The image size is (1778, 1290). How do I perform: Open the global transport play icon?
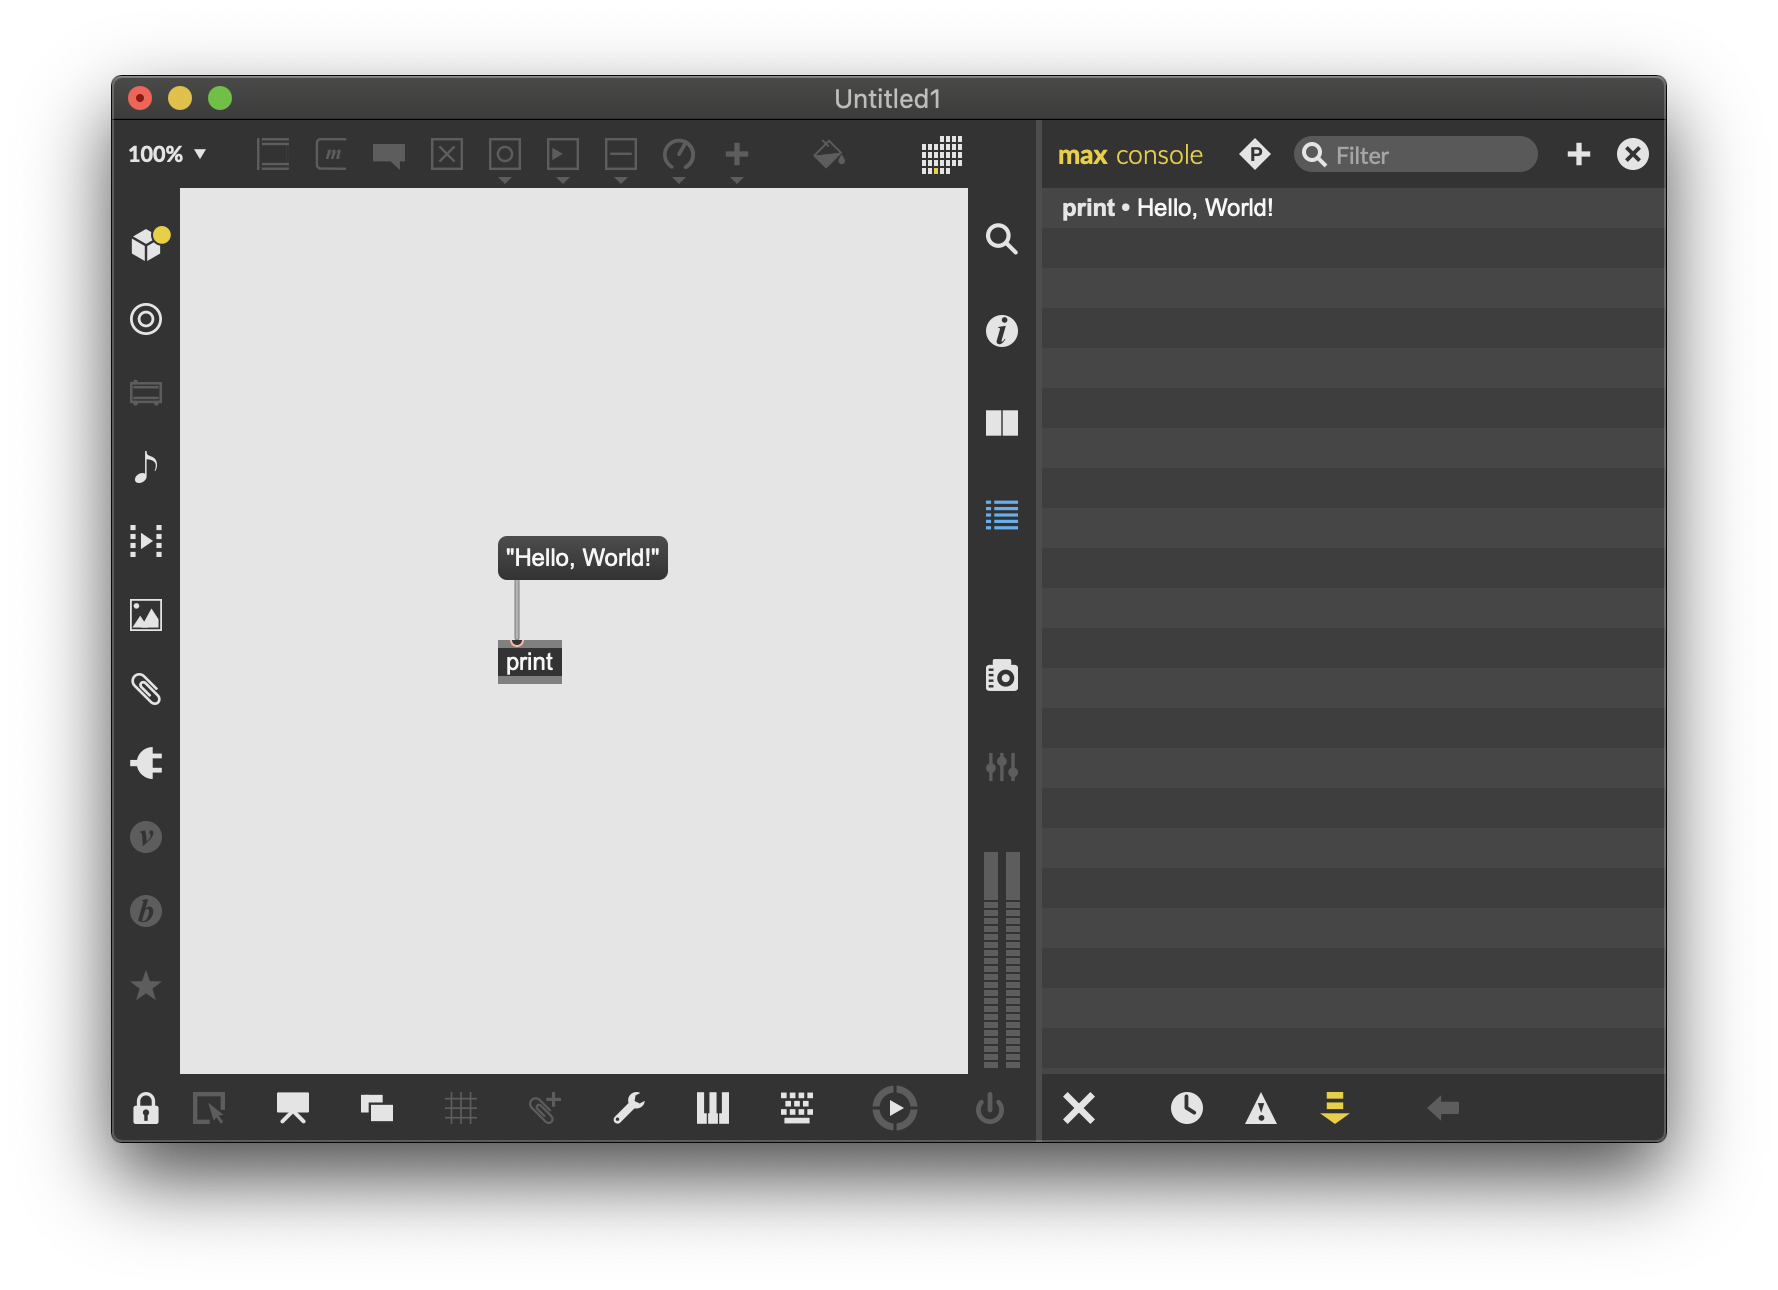[895, 1108]
